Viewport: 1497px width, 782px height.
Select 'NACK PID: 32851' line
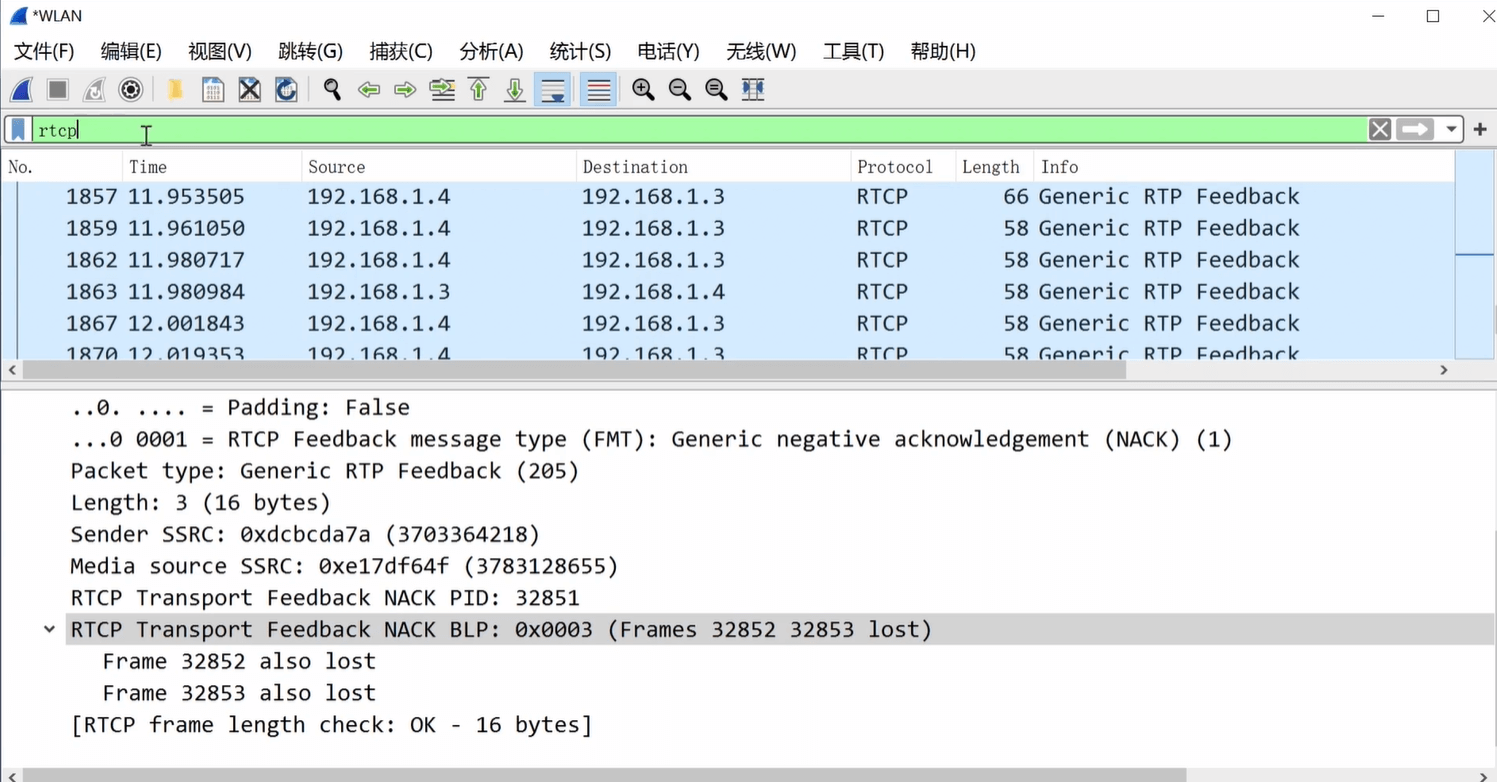[x=325, y=598]
